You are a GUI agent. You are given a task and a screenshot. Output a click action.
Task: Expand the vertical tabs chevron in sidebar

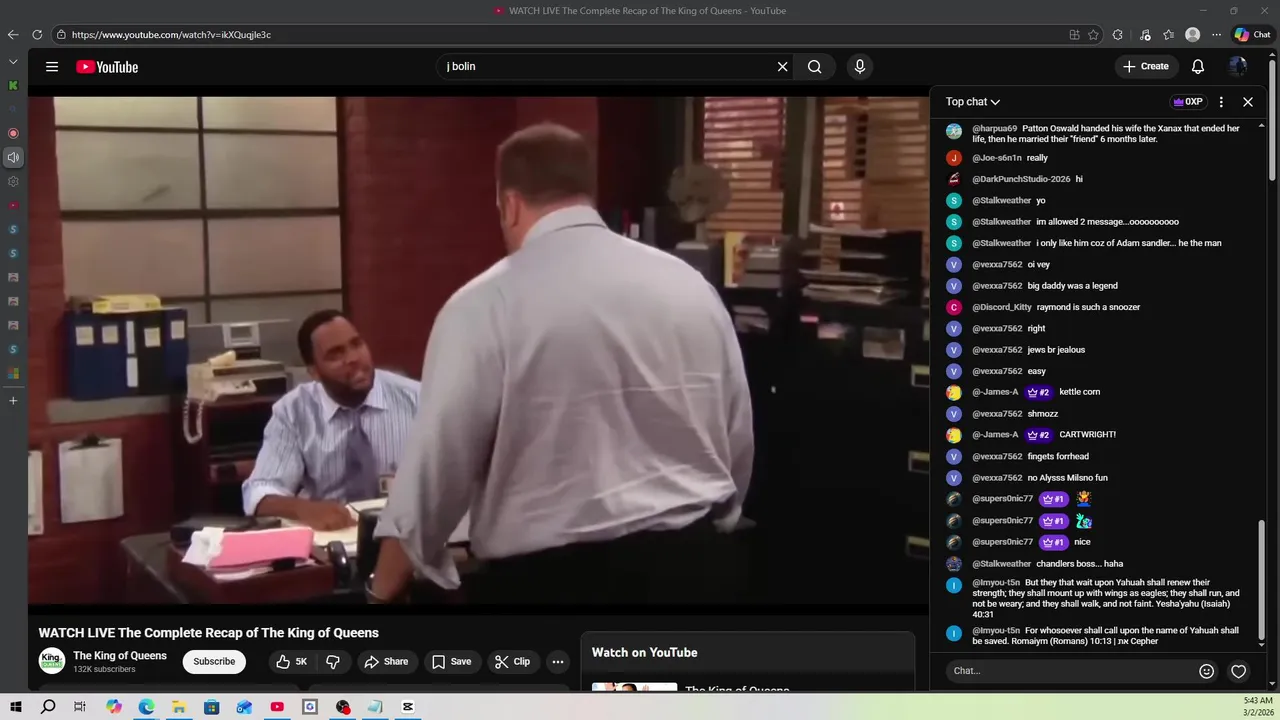pos(13,61)
